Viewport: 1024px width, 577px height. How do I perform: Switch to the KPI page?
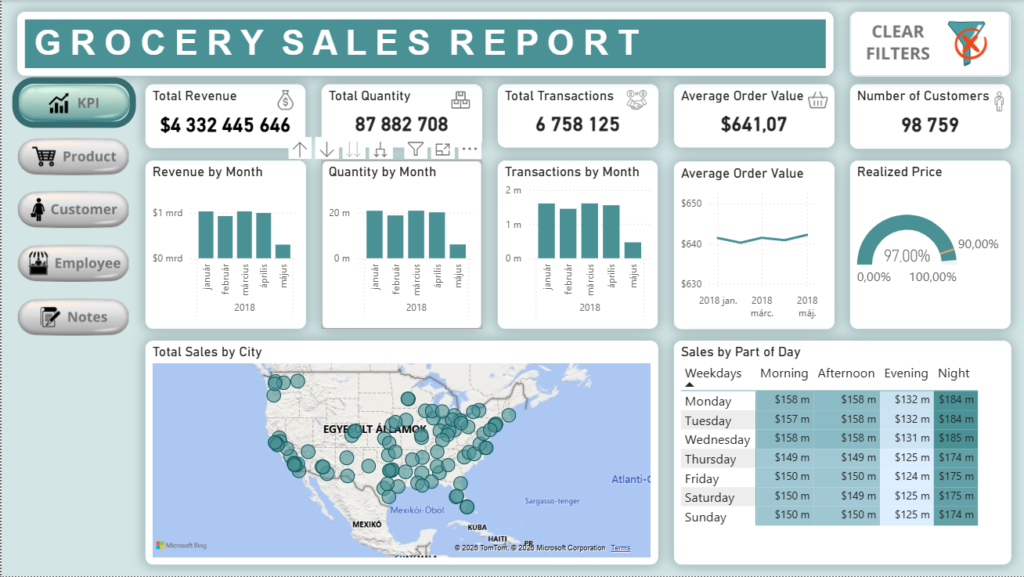pos(75,103)
